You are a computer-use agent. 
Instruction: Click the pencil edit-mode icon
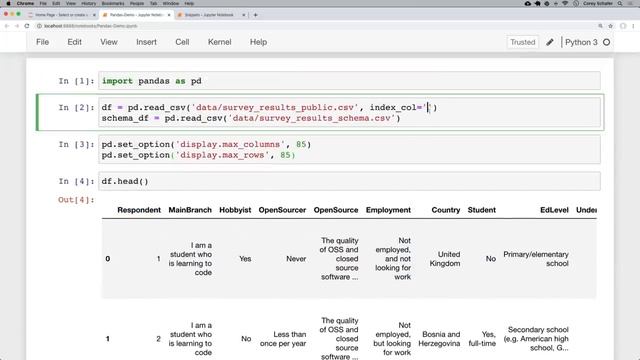(550, 42)
